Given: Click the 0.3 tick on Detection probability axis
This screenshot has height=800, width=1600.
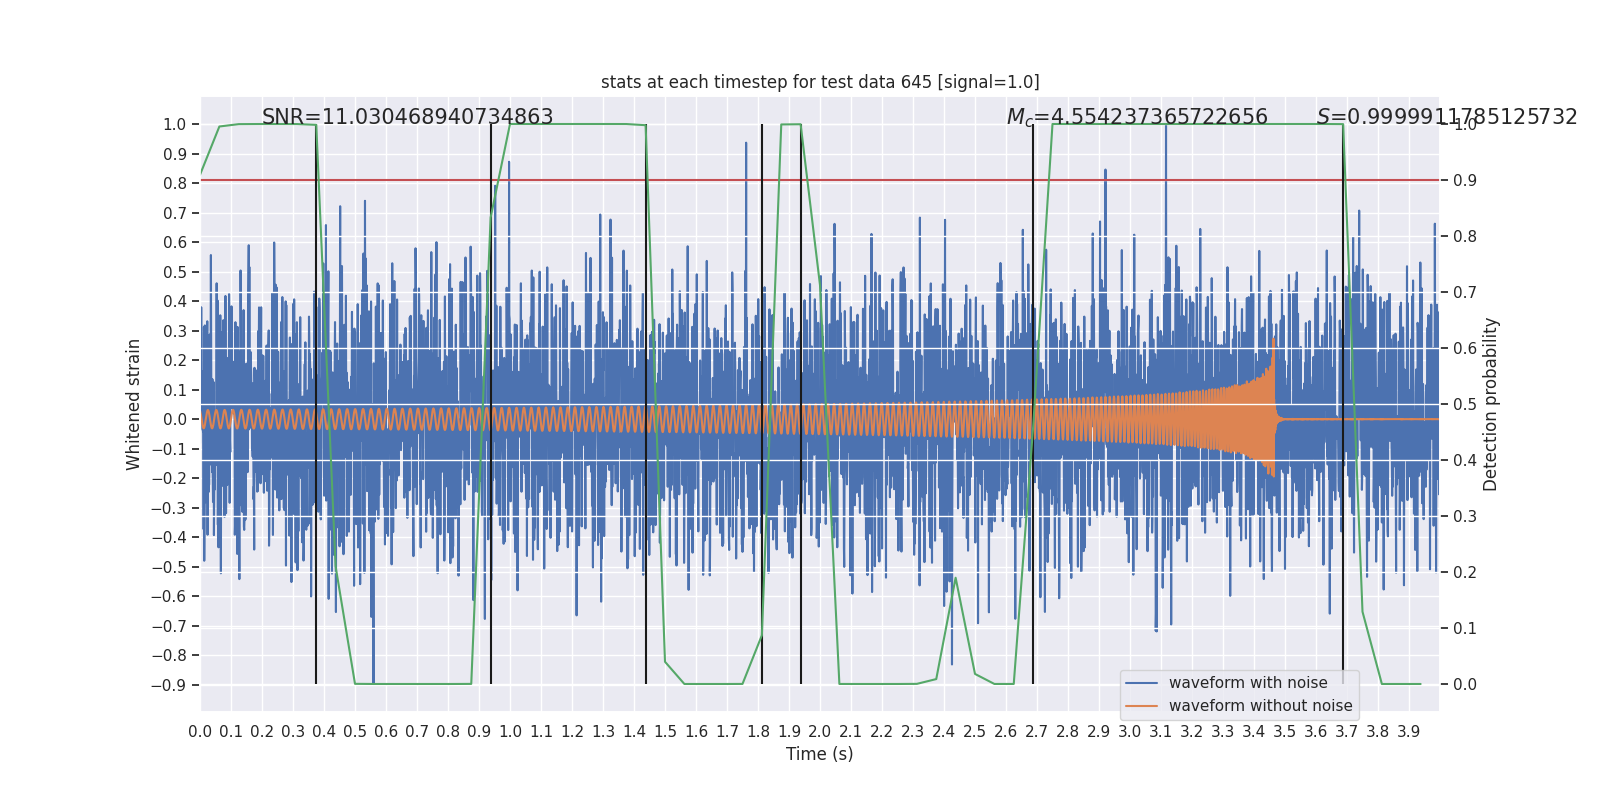Looking at the screenshot, I should coord(1465,517).
